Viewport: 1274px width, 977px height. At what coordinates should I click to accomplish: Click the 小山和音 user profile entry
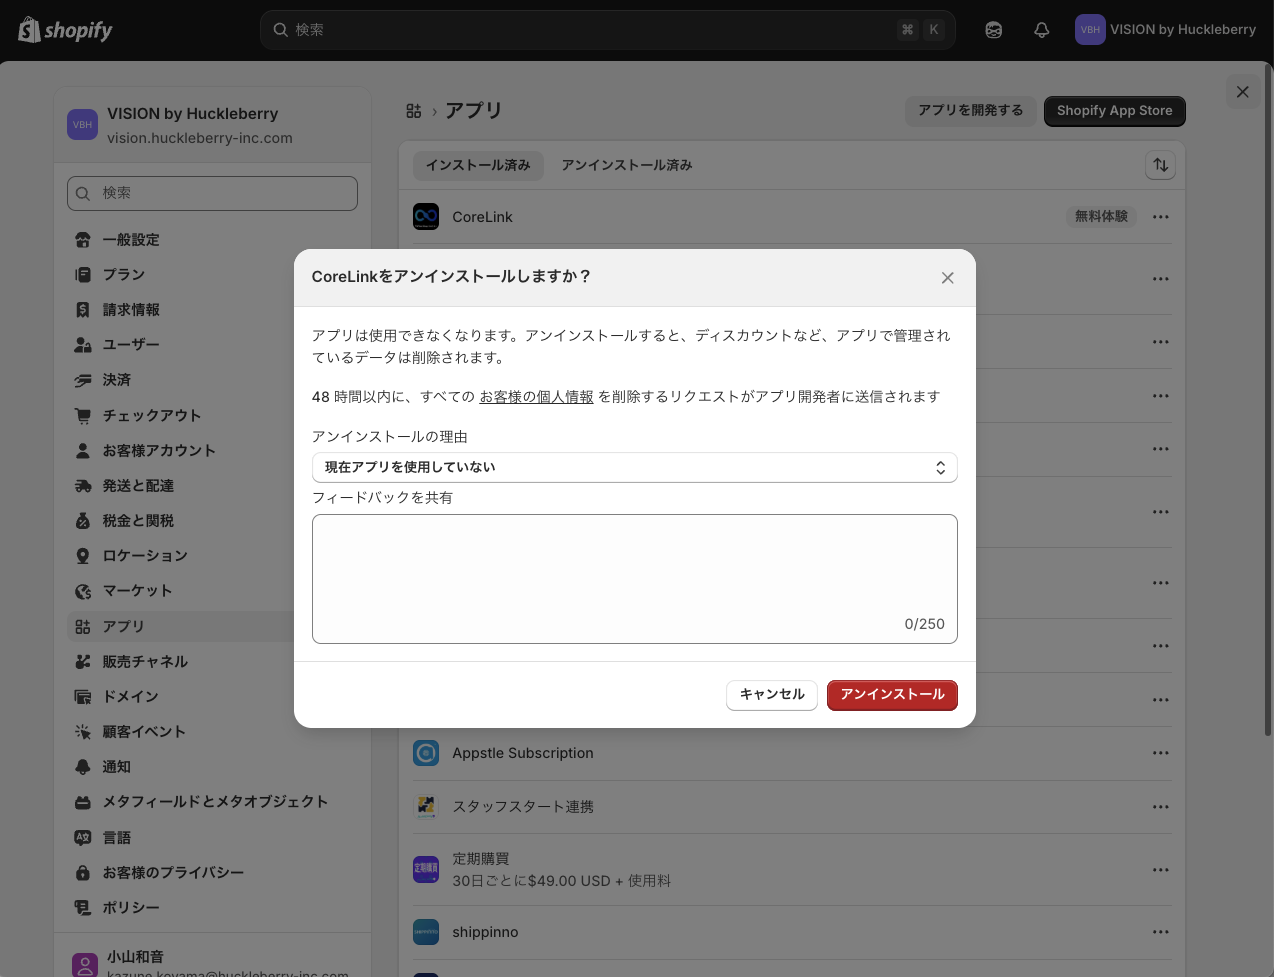[x=213, y=965]
